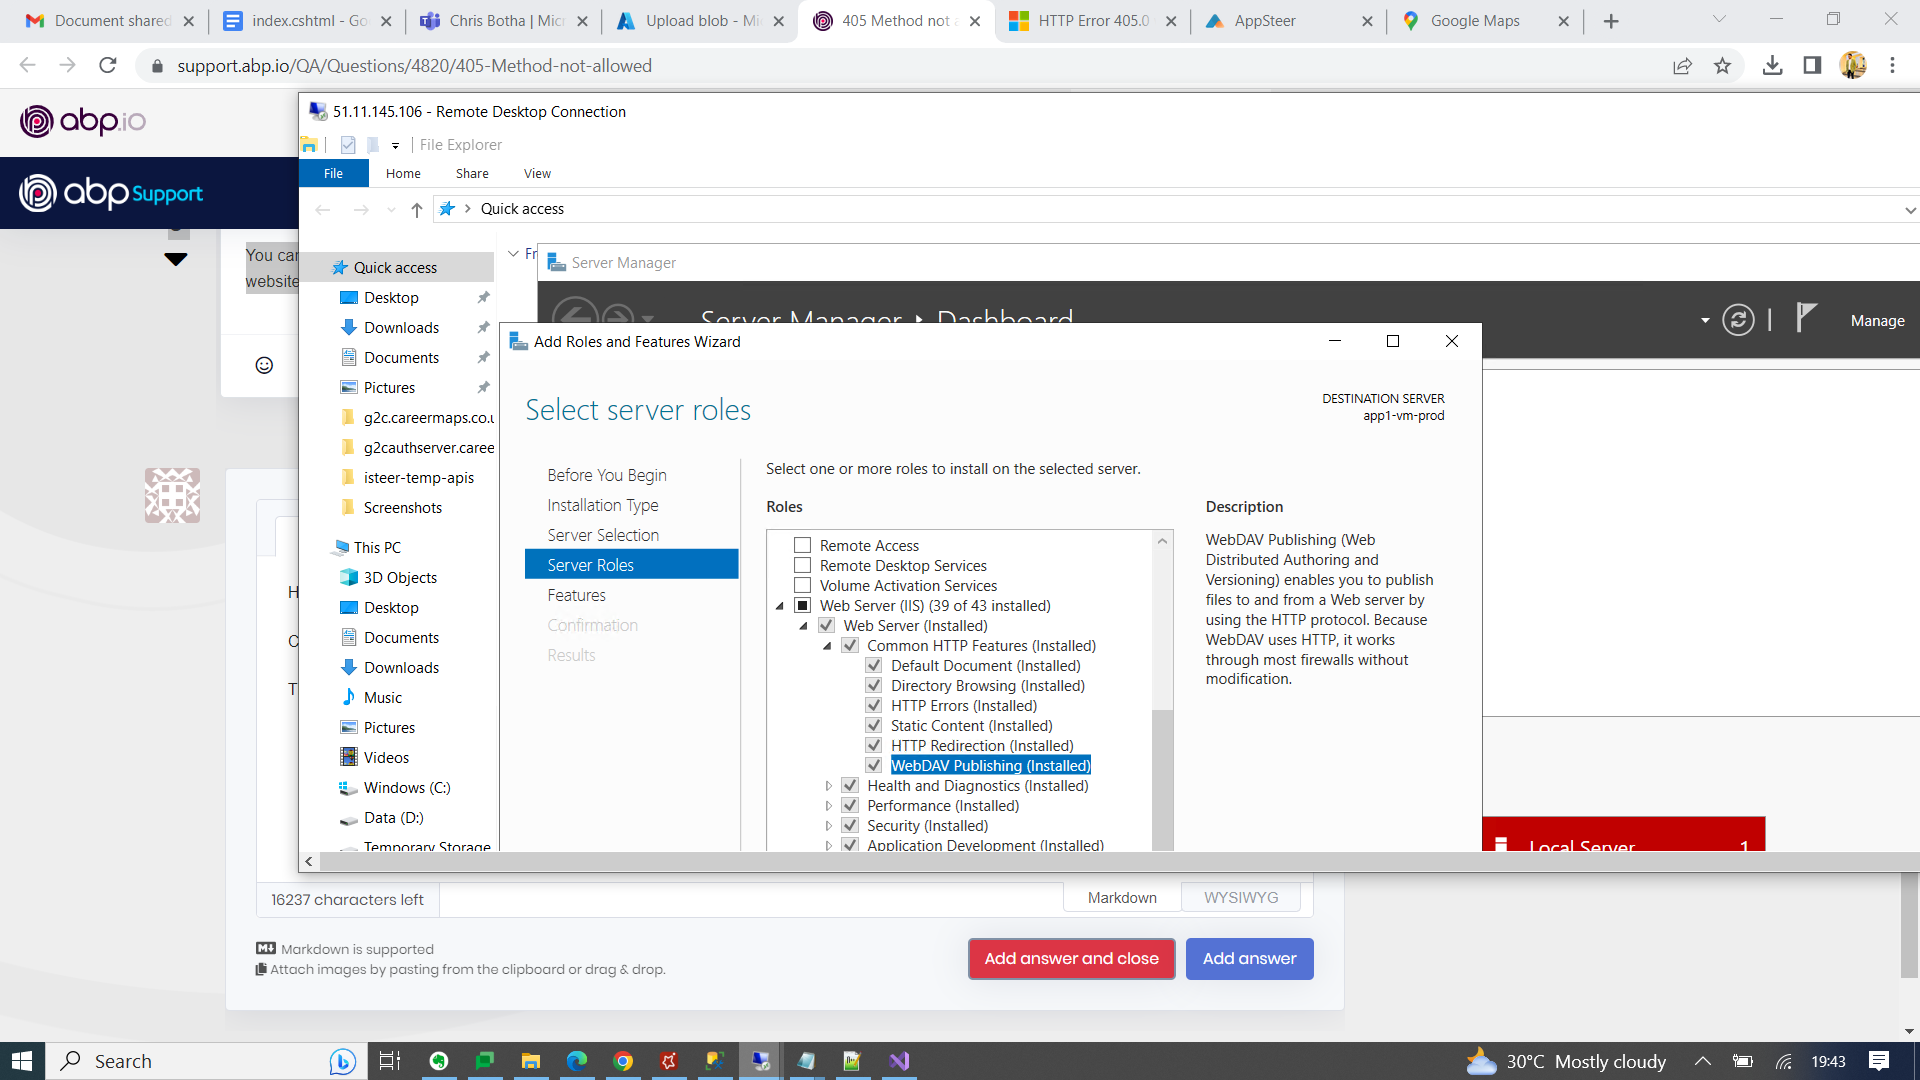Open Visual Studio from taskbar
This screenshot has height=1080, width=1920.
(x=899, y=1061)
